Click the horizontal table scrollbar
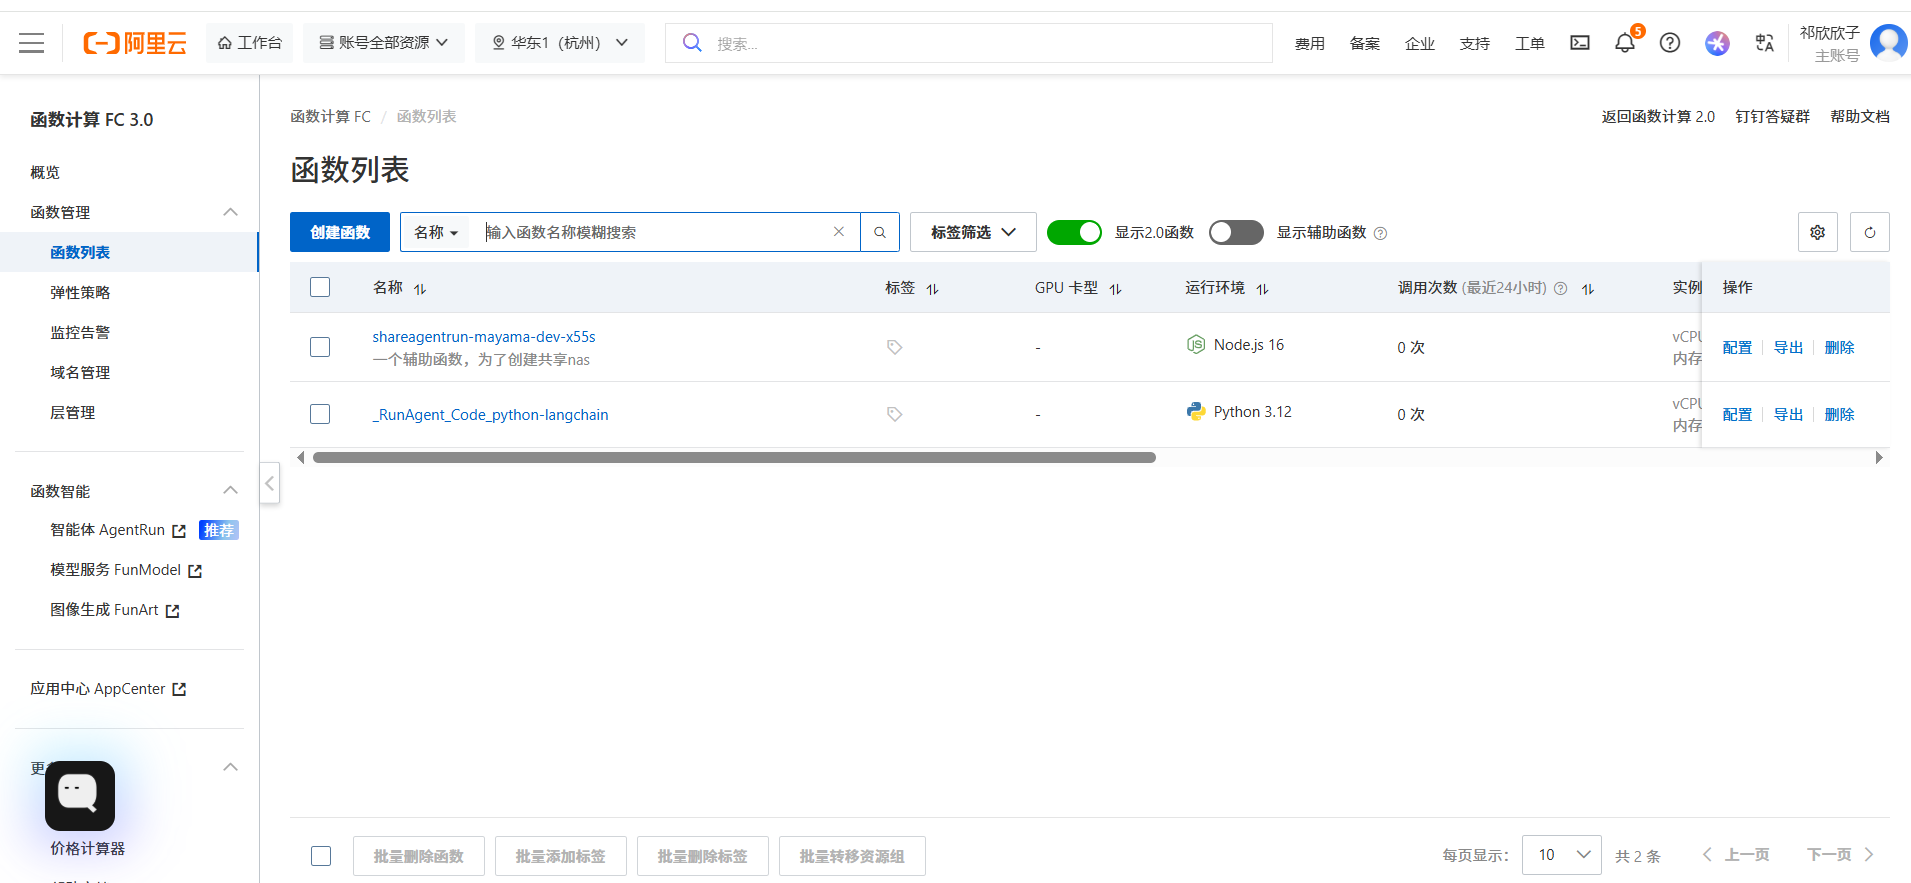The height and width of the screenshot is (883, 1911). tap(734, 457)
